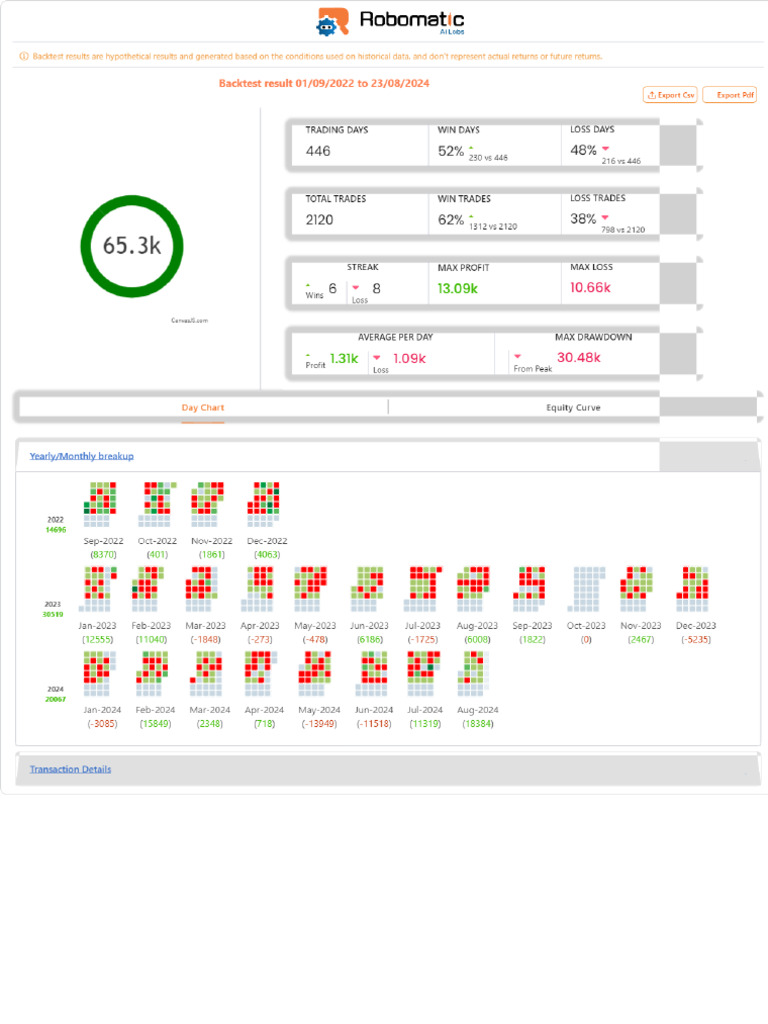
Task: Click the Max Profit 13.09k value
Action: click(x=458, y=288)
